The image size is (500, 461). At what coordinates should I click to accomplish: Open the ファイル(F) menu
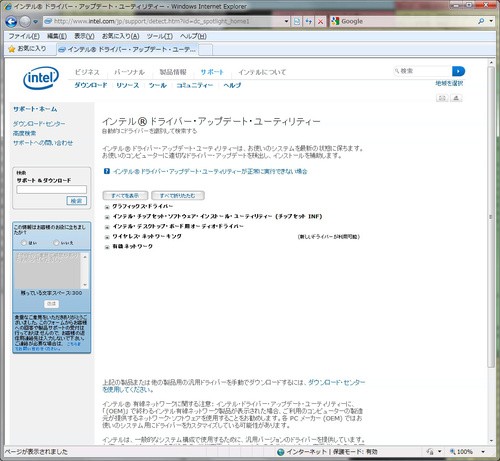tap(24, 36)
